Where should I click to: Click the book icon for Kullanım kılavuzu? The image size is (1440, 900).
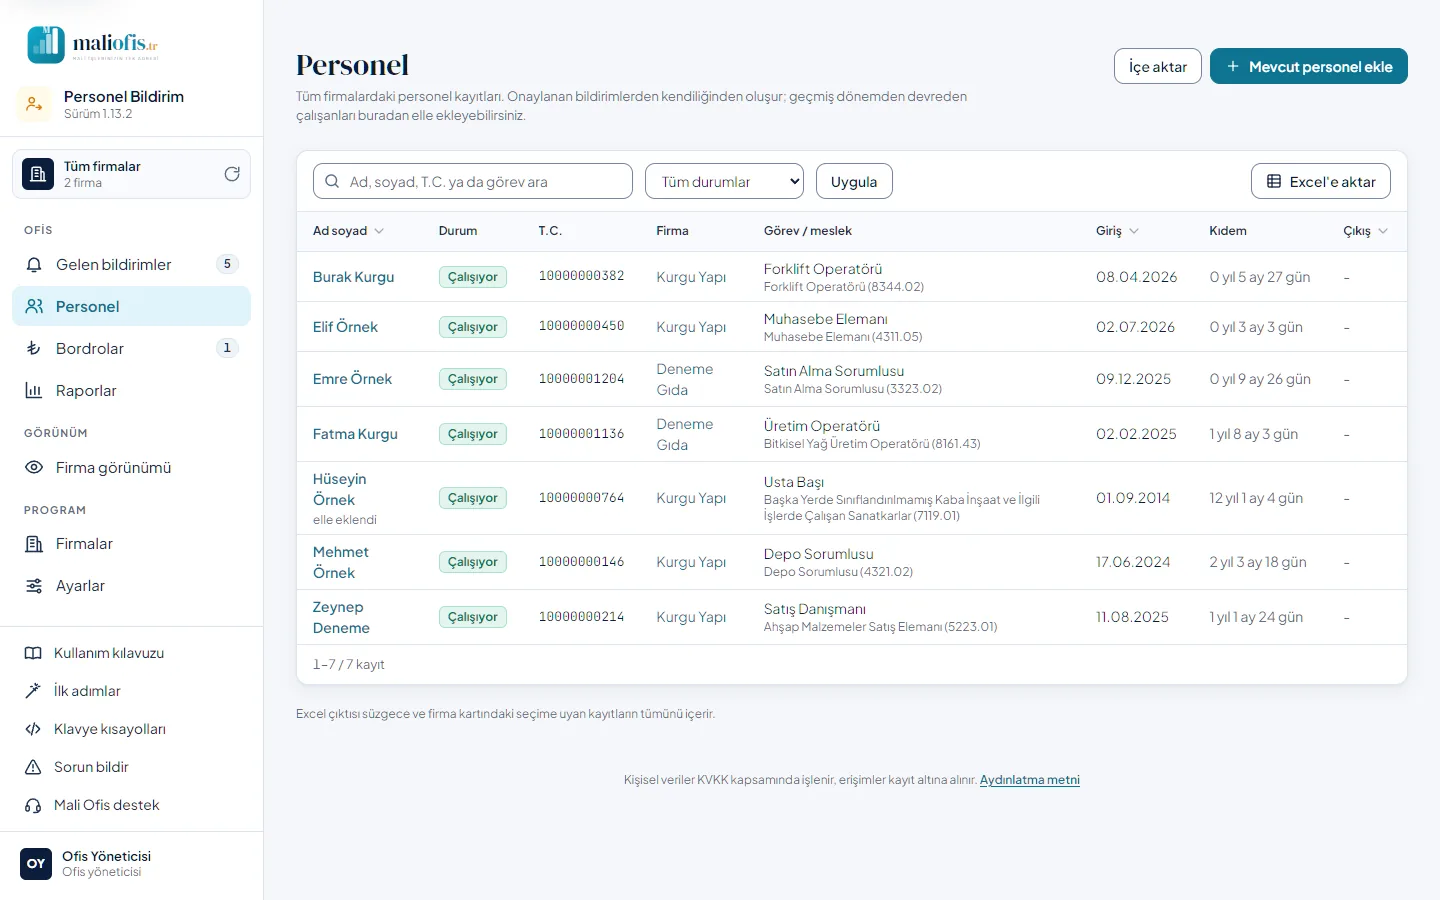click(x=33, y=654)
